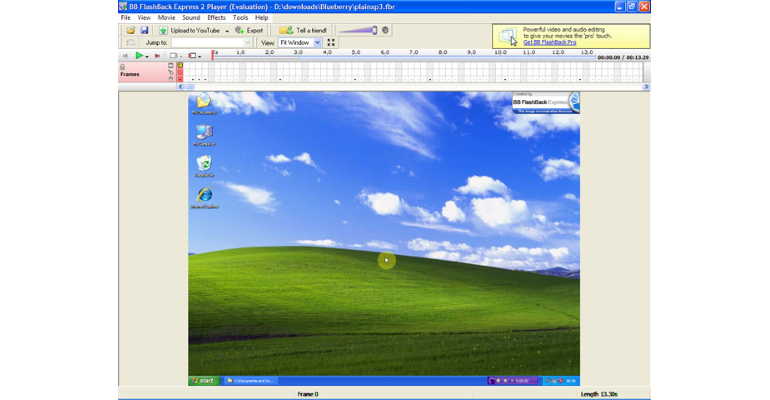Click Recycle Bin icon in recorded desktop
770x400 pixels.
point(204,166)
